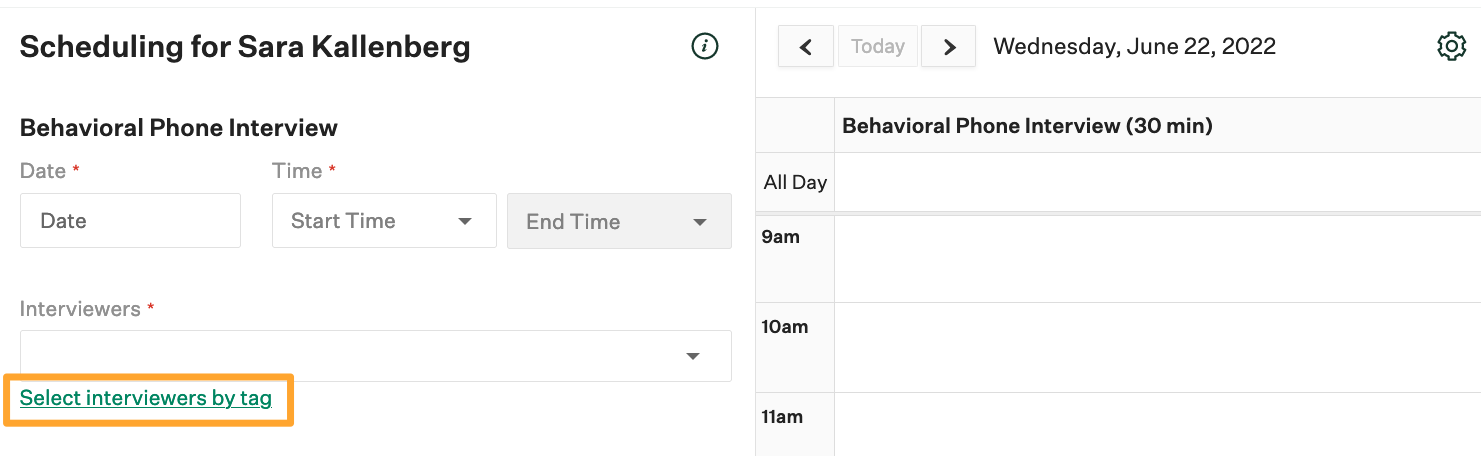The image size is (1481, 456).
Task: Go to previous day with left arrow
Action: [x=806, y=47]
